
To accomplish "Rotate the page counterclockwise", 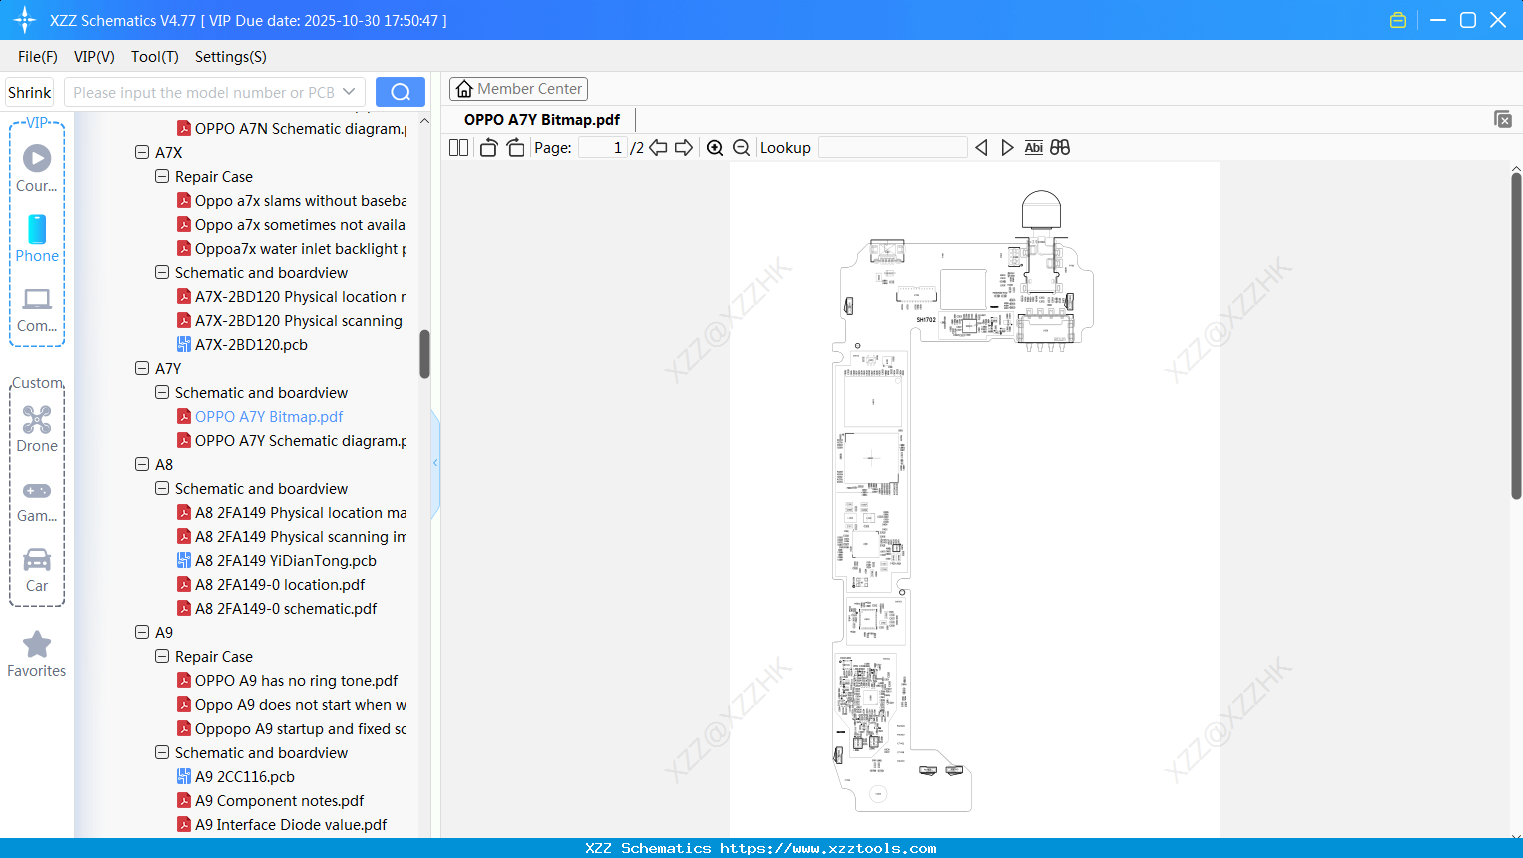I will point(488,148).
